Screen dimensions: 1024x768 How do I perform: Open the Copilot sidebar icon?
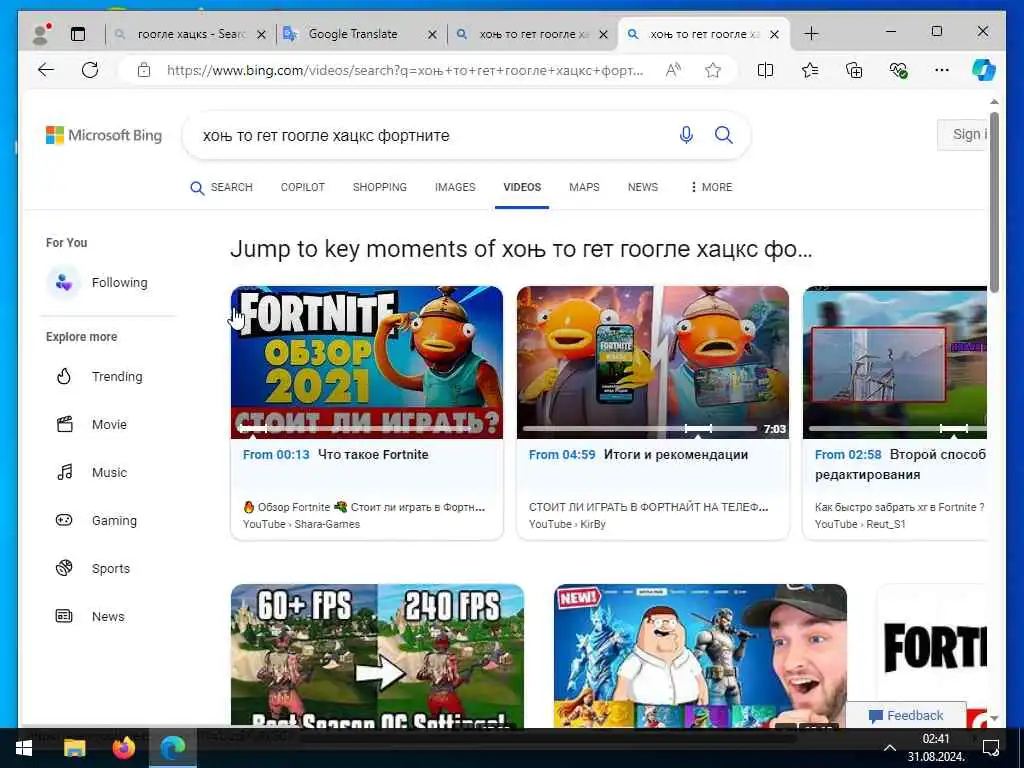(x=984, y=70)
